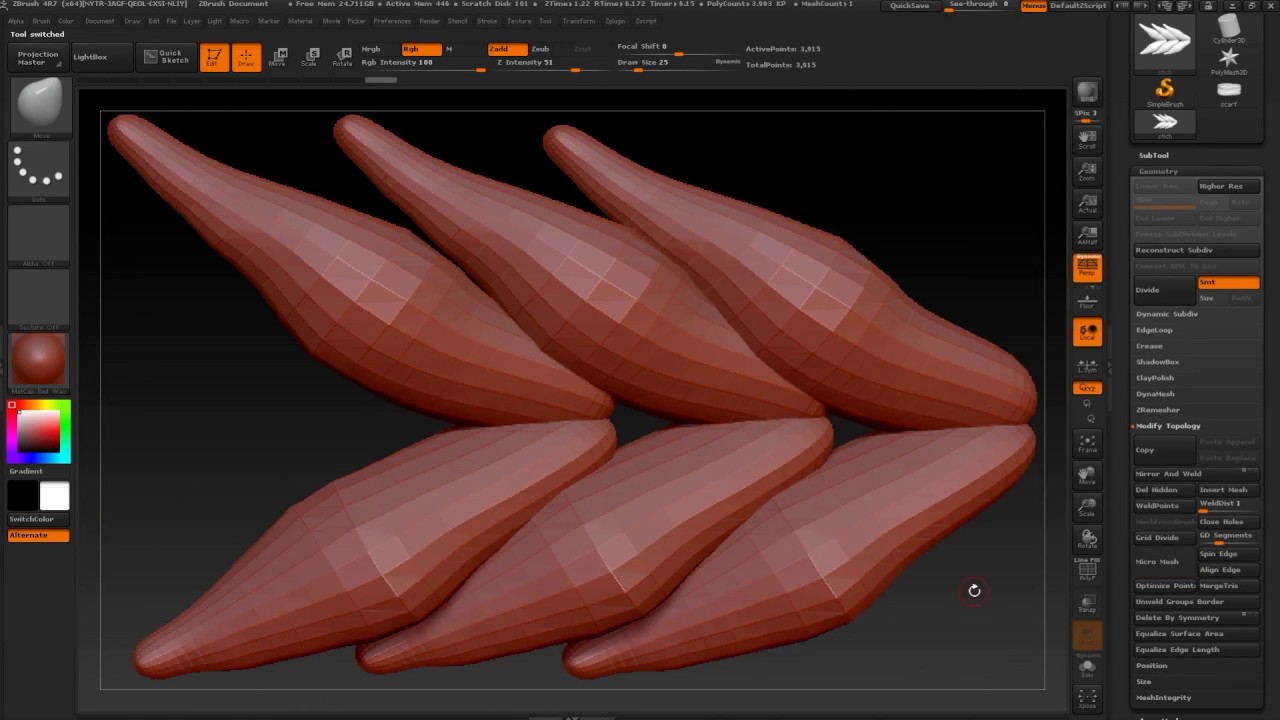The height and width of the screenshot is (720, 1280).
Task: Expand the Dynamic Subdiv section
Action: [1166, 314]
